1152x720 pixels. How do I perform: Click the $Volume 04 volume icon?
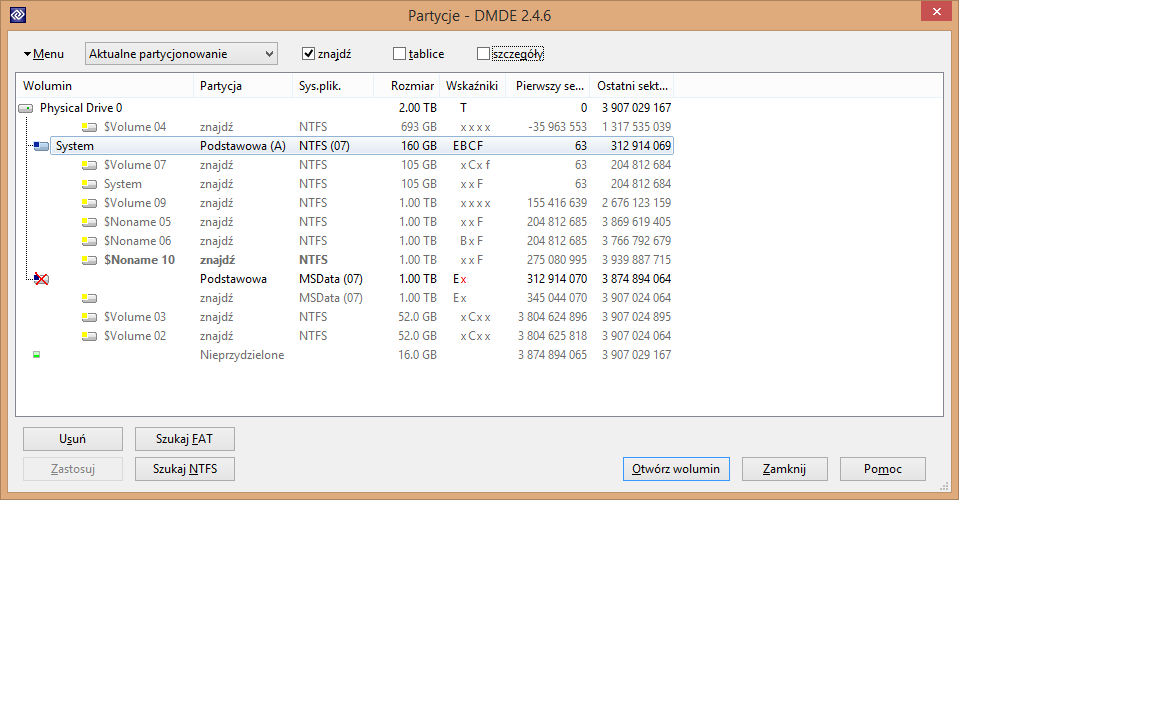90,127
